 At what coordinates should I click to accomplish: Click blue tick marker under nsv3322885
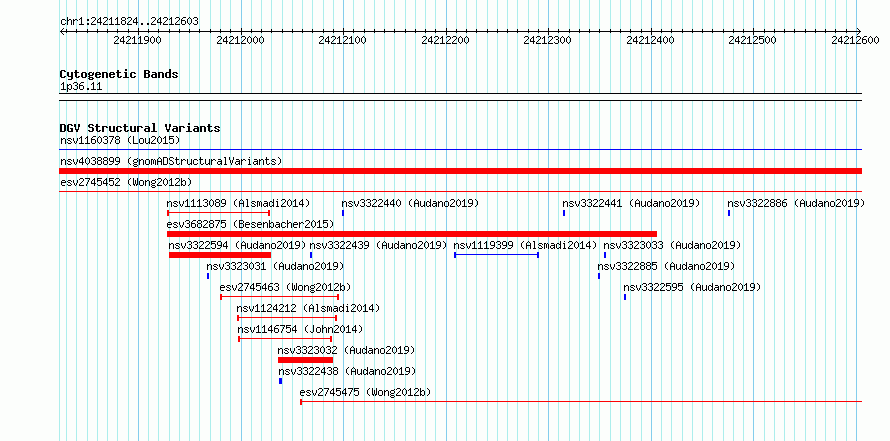click(599, 276)
